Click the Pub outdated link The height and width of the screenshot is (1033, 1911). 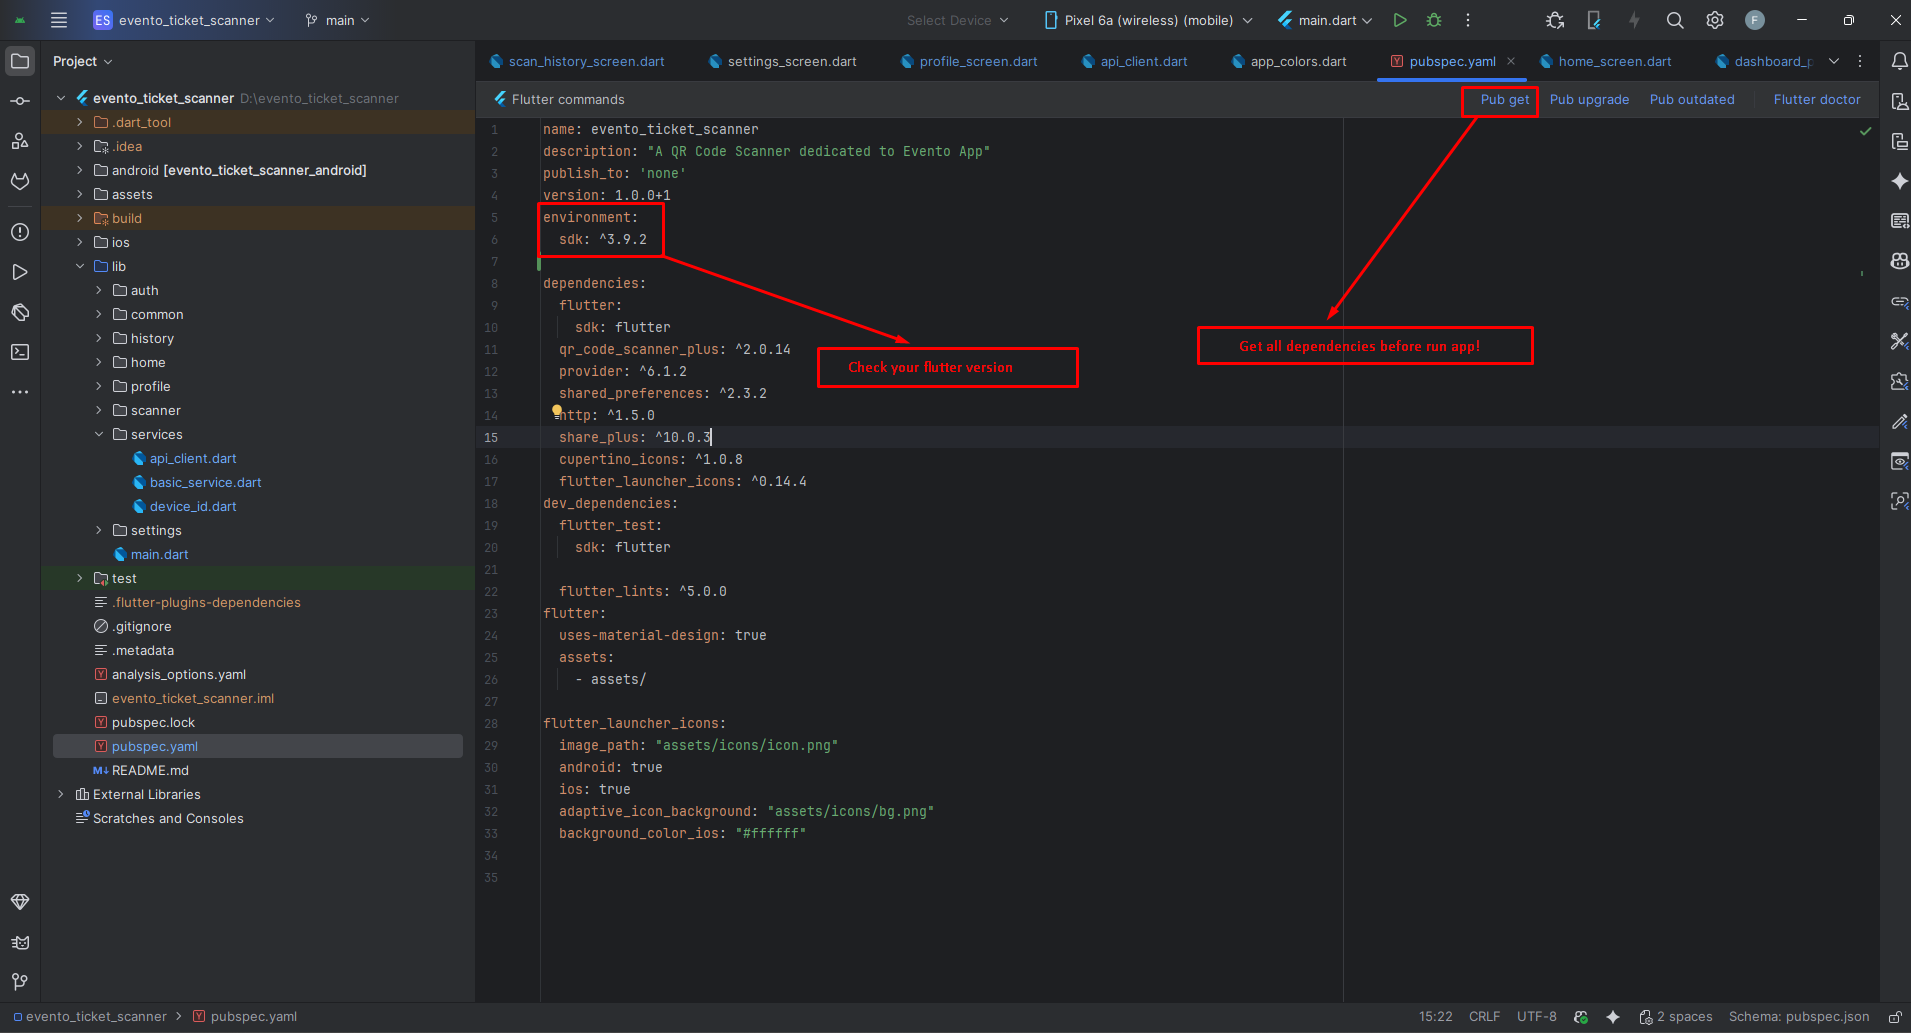1692,99
